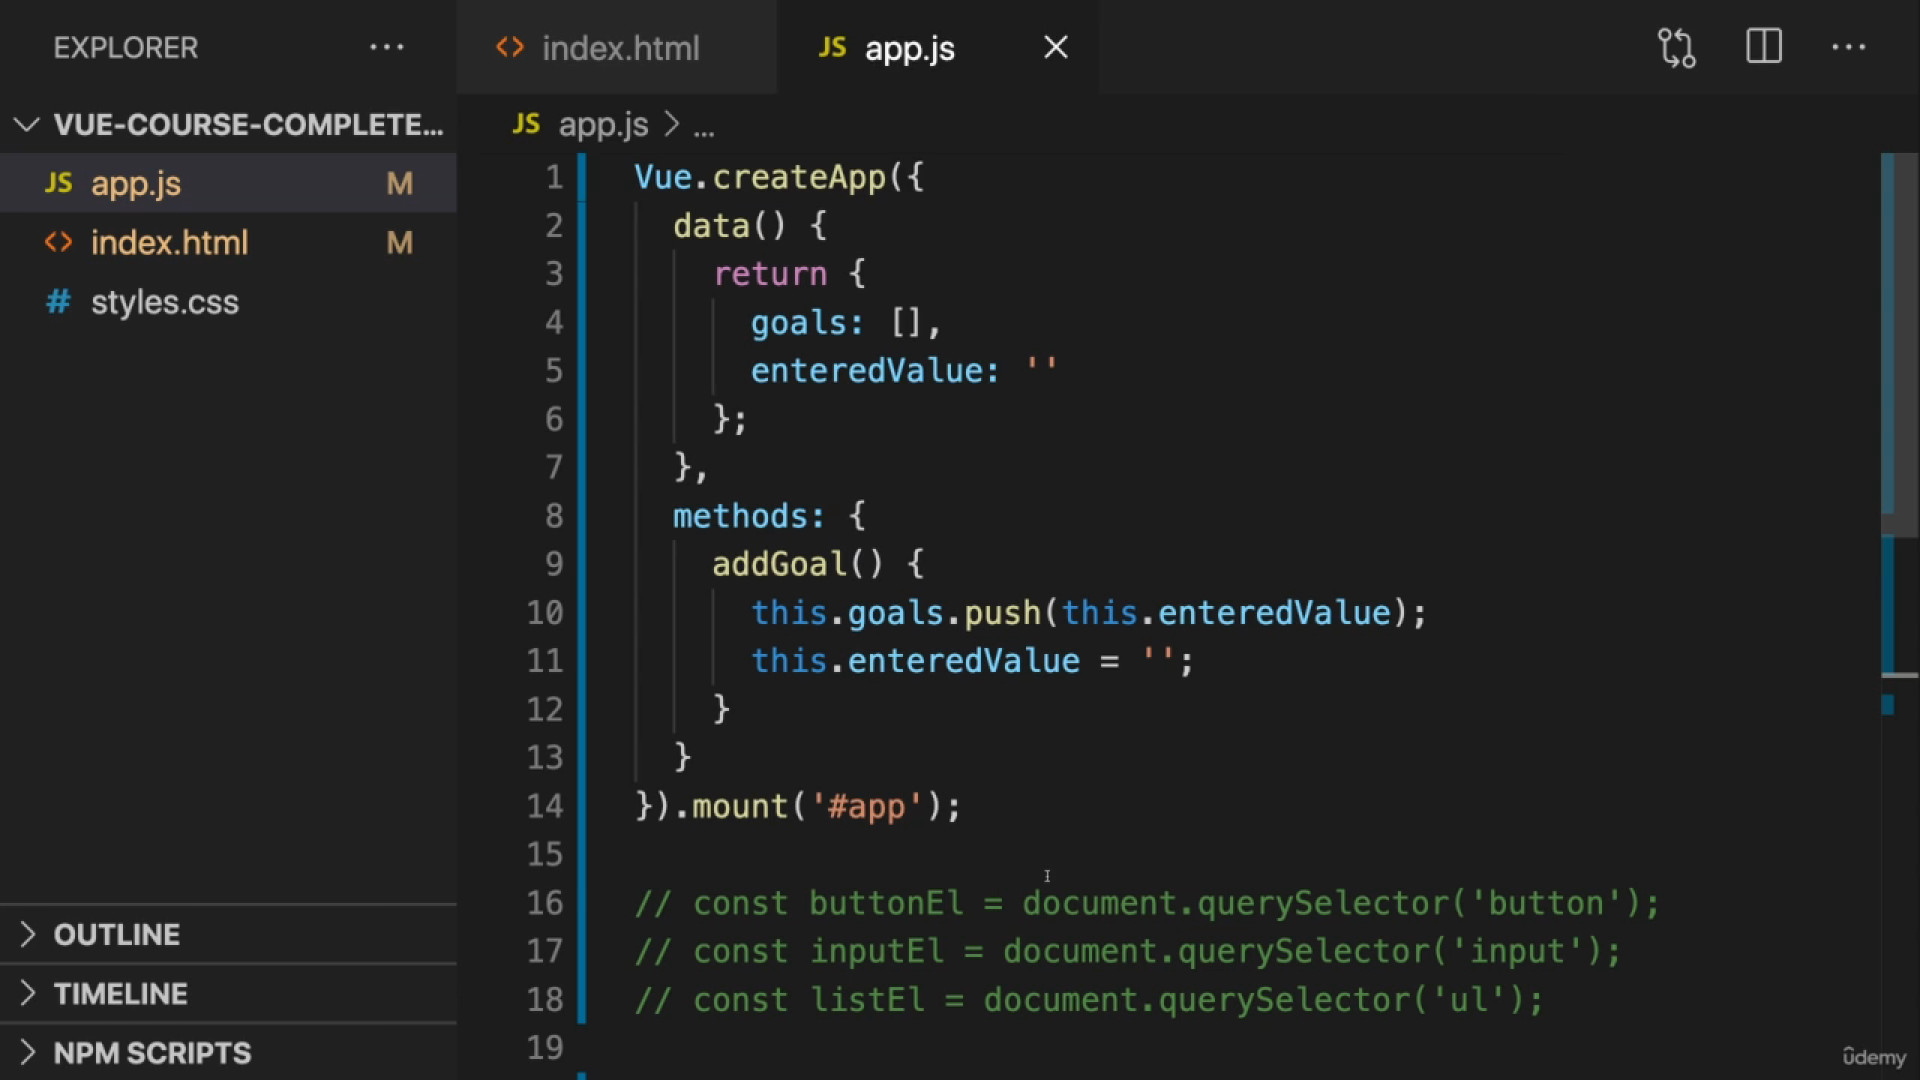Click the JS icon in the breadcrumb bar

coord(525,124)
